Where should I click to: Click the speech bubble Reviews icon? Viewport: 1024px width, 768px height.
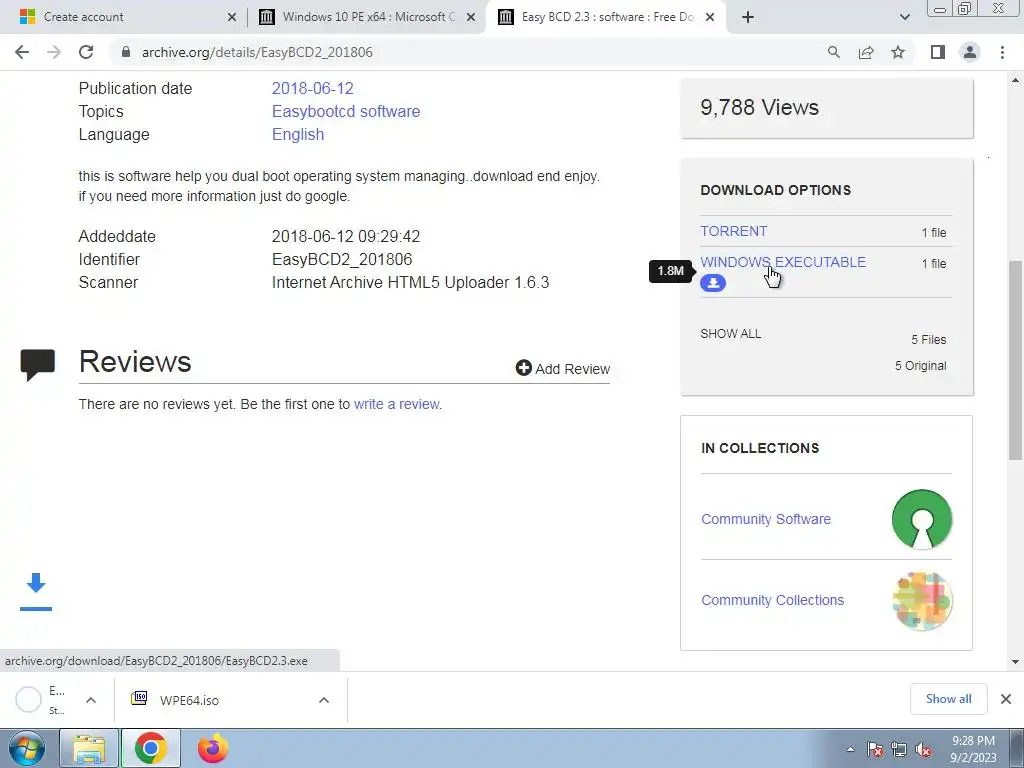pos(38,365)
